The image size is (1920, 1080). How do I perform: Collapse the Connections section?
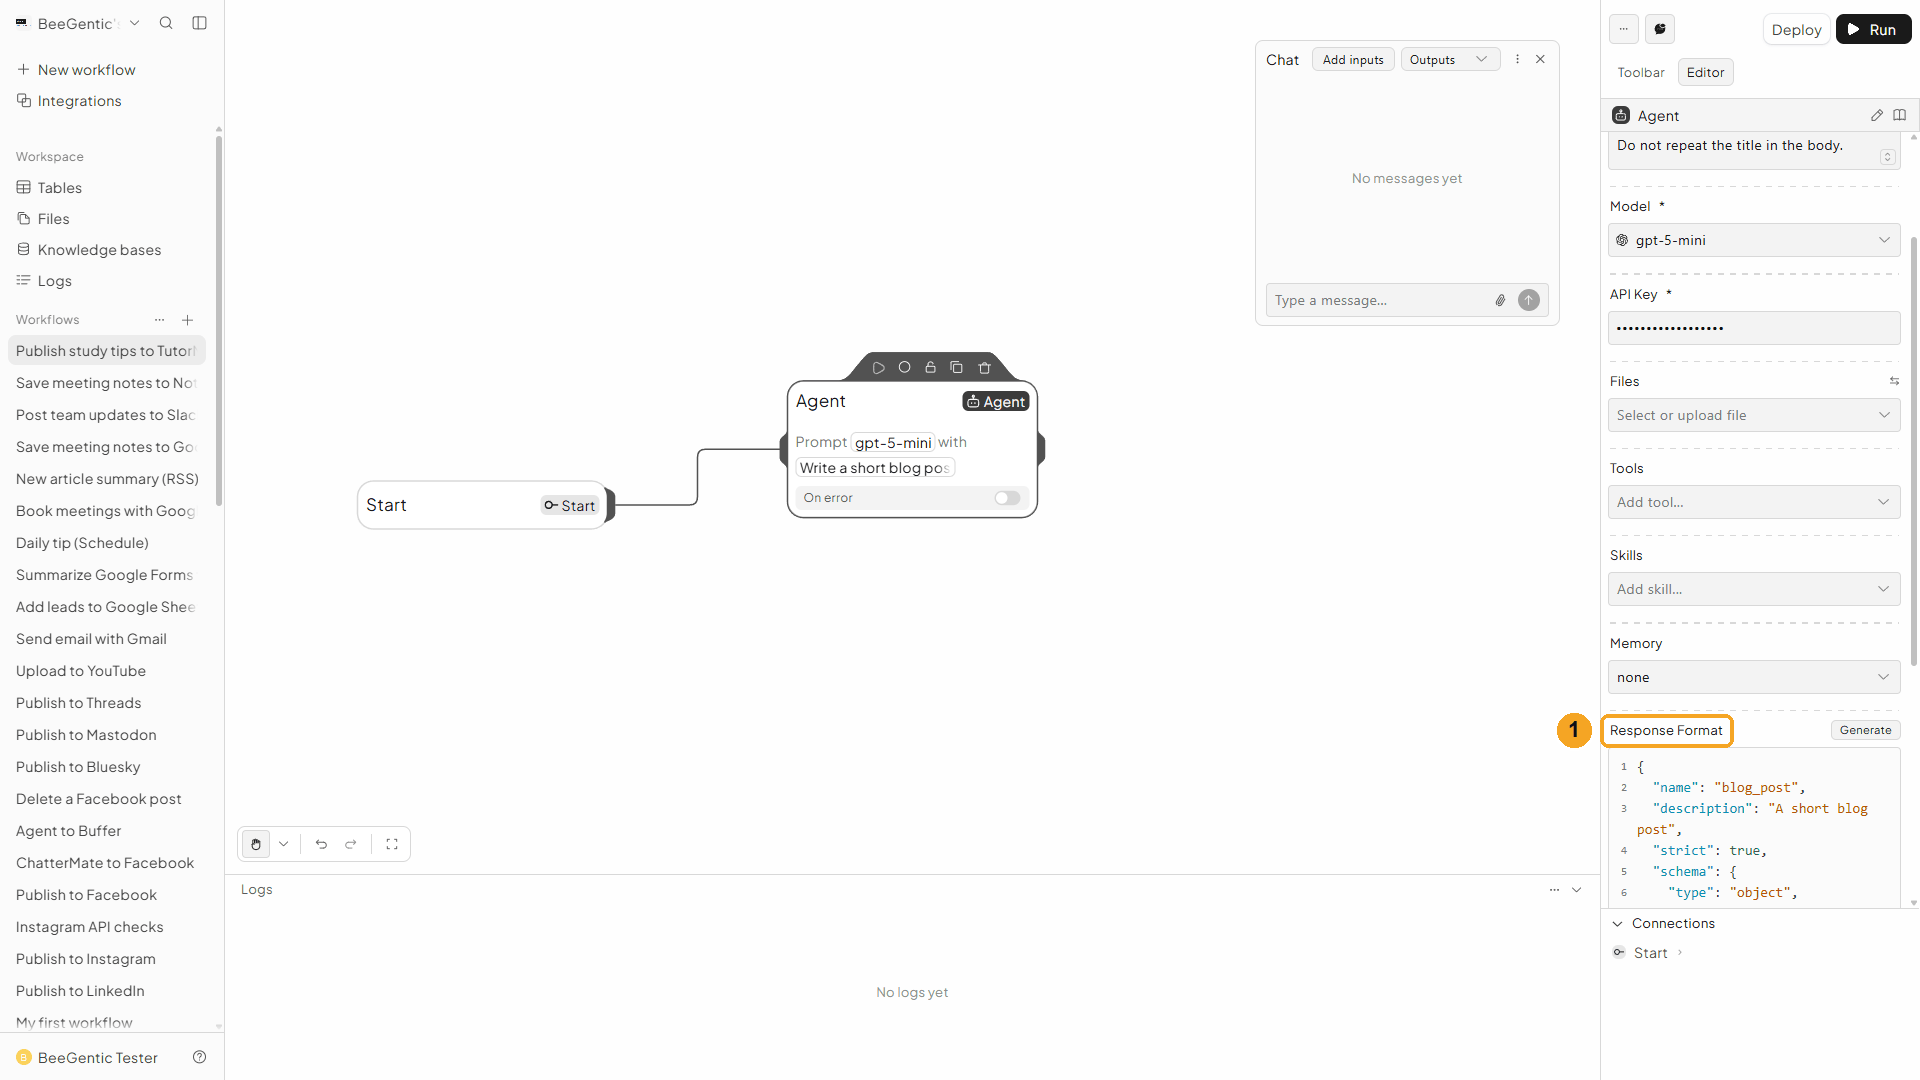(x=1617, y=923)
